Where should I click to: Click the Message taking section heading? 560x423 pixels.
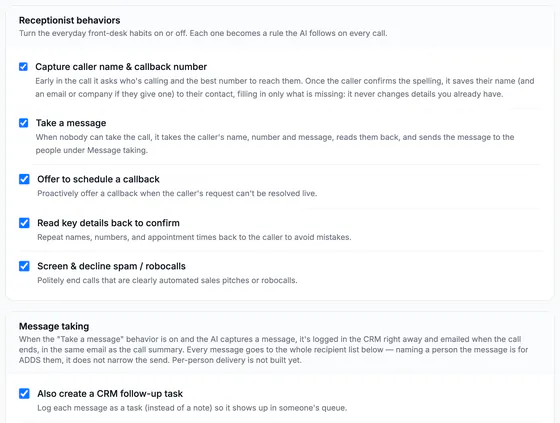[x=54, y=326]
